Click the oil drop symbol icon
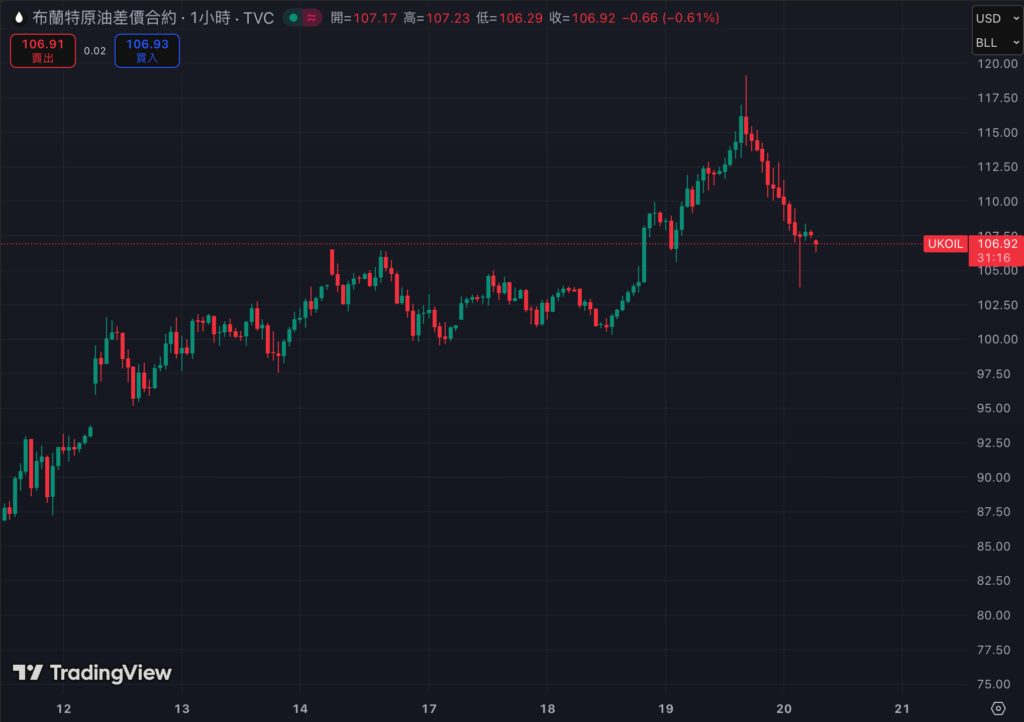 pos(19,18)
